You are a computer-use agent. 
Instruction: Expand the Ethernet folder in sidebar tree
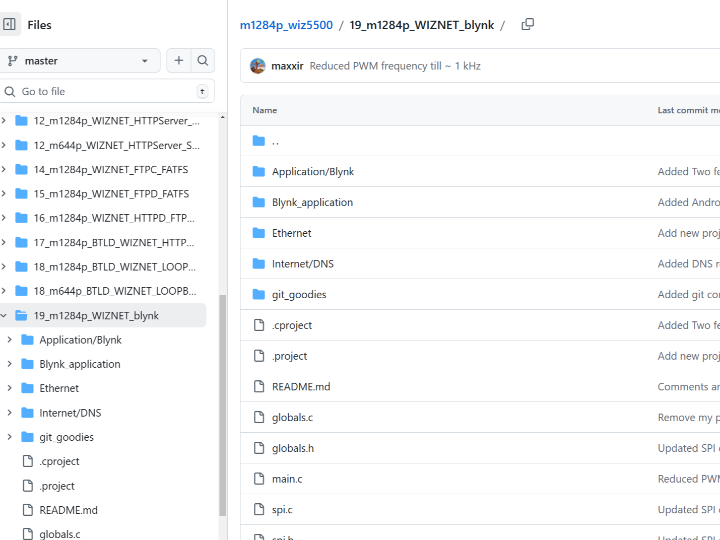pyautogui.click(x=10, y=388)
